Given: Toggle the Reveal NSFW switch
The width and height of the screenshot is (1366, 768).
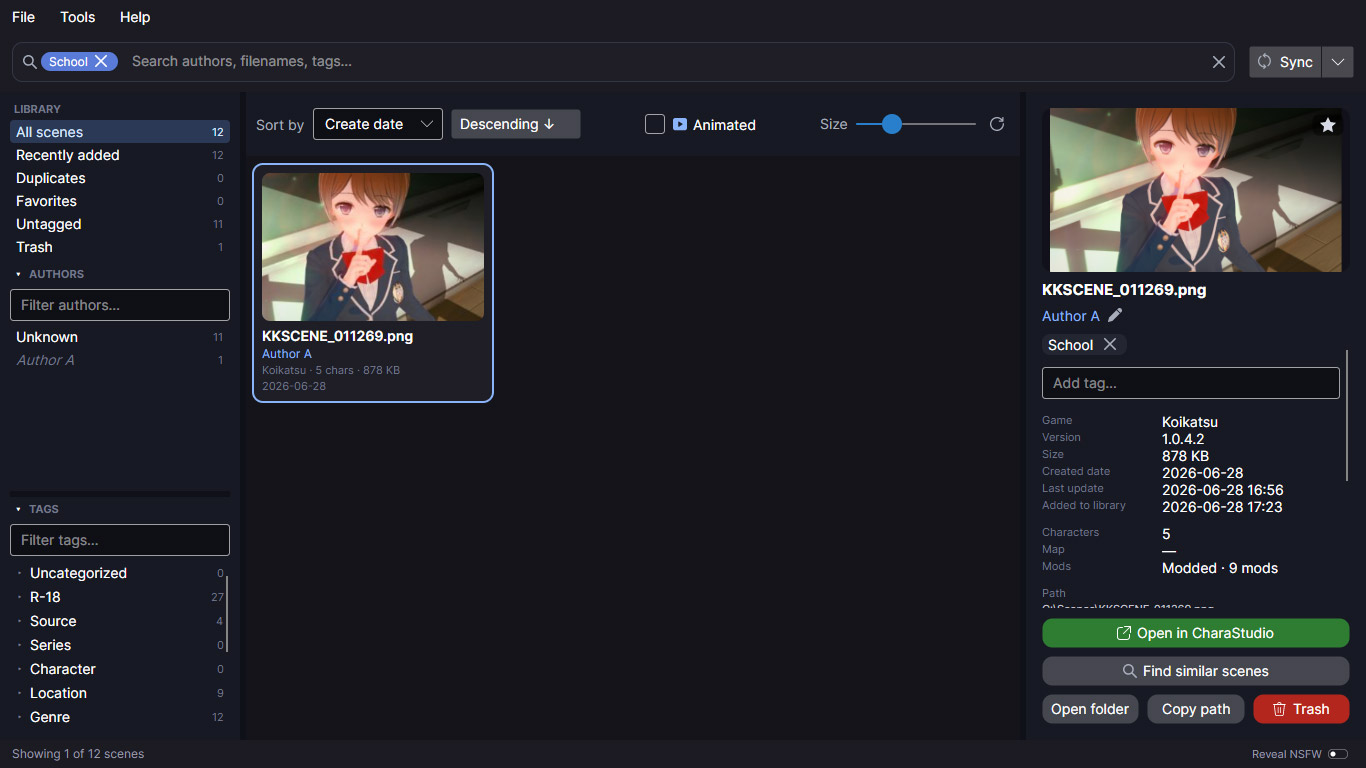Looking at the screenshot, I should pos(1339,754).
